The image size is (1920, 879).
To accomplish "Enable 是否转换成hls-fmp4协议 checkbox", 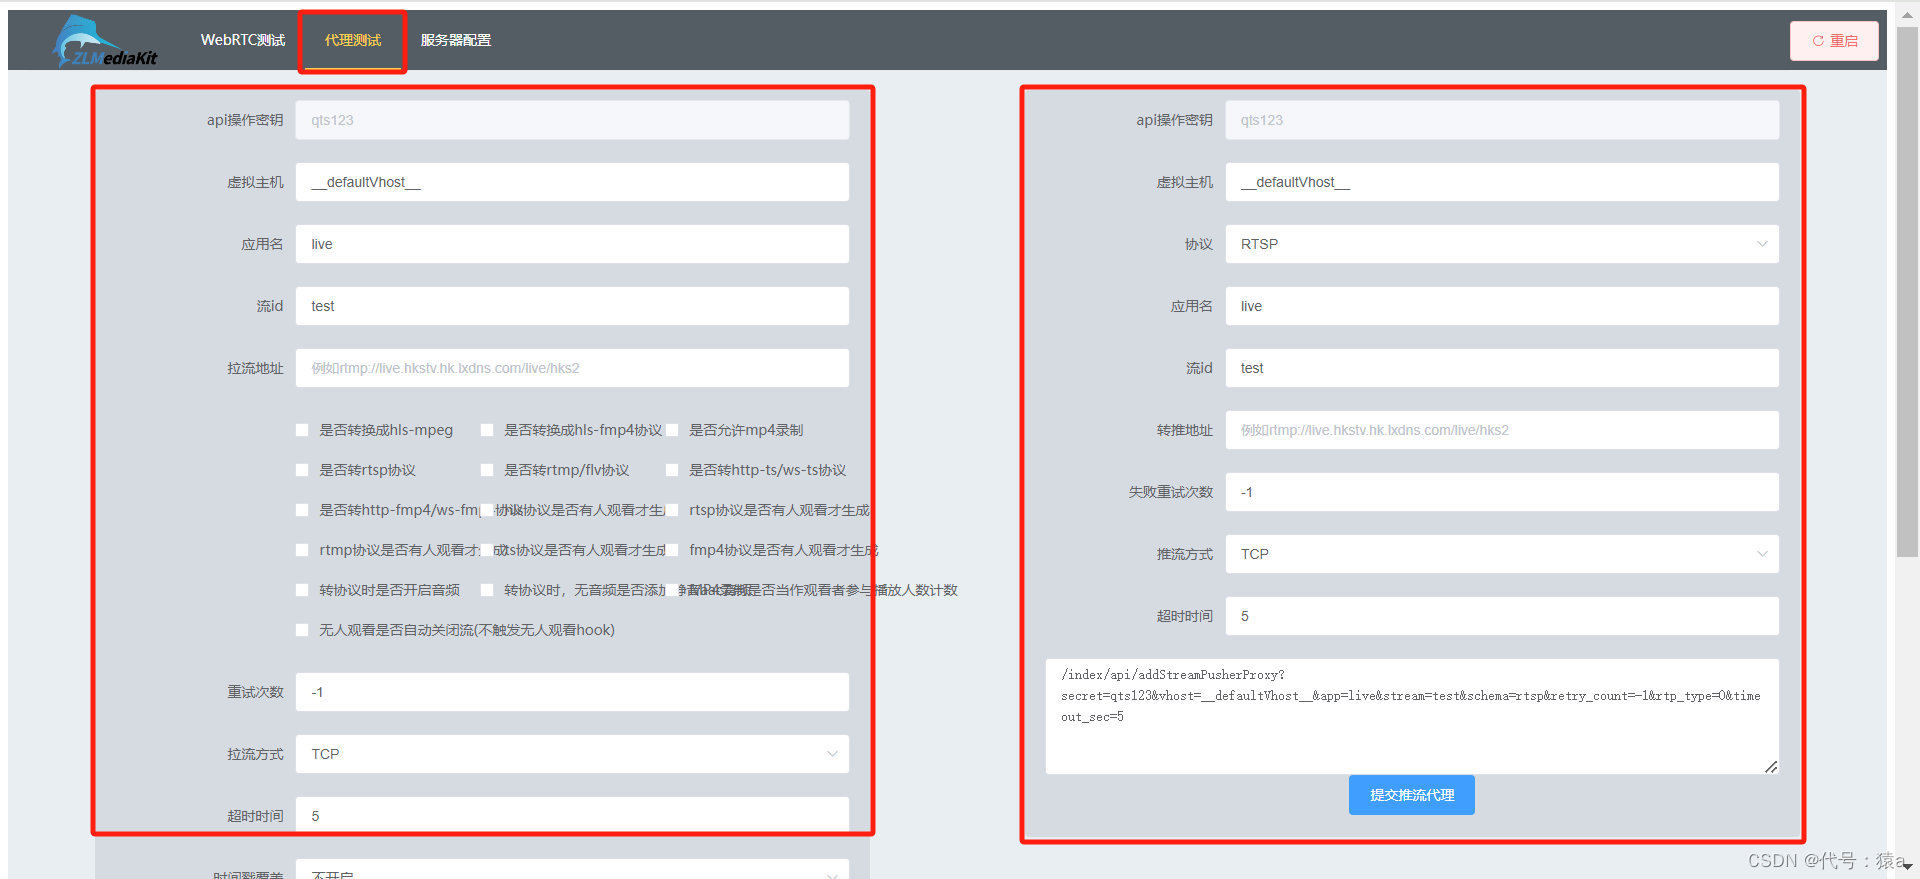I will click(487, 430).
